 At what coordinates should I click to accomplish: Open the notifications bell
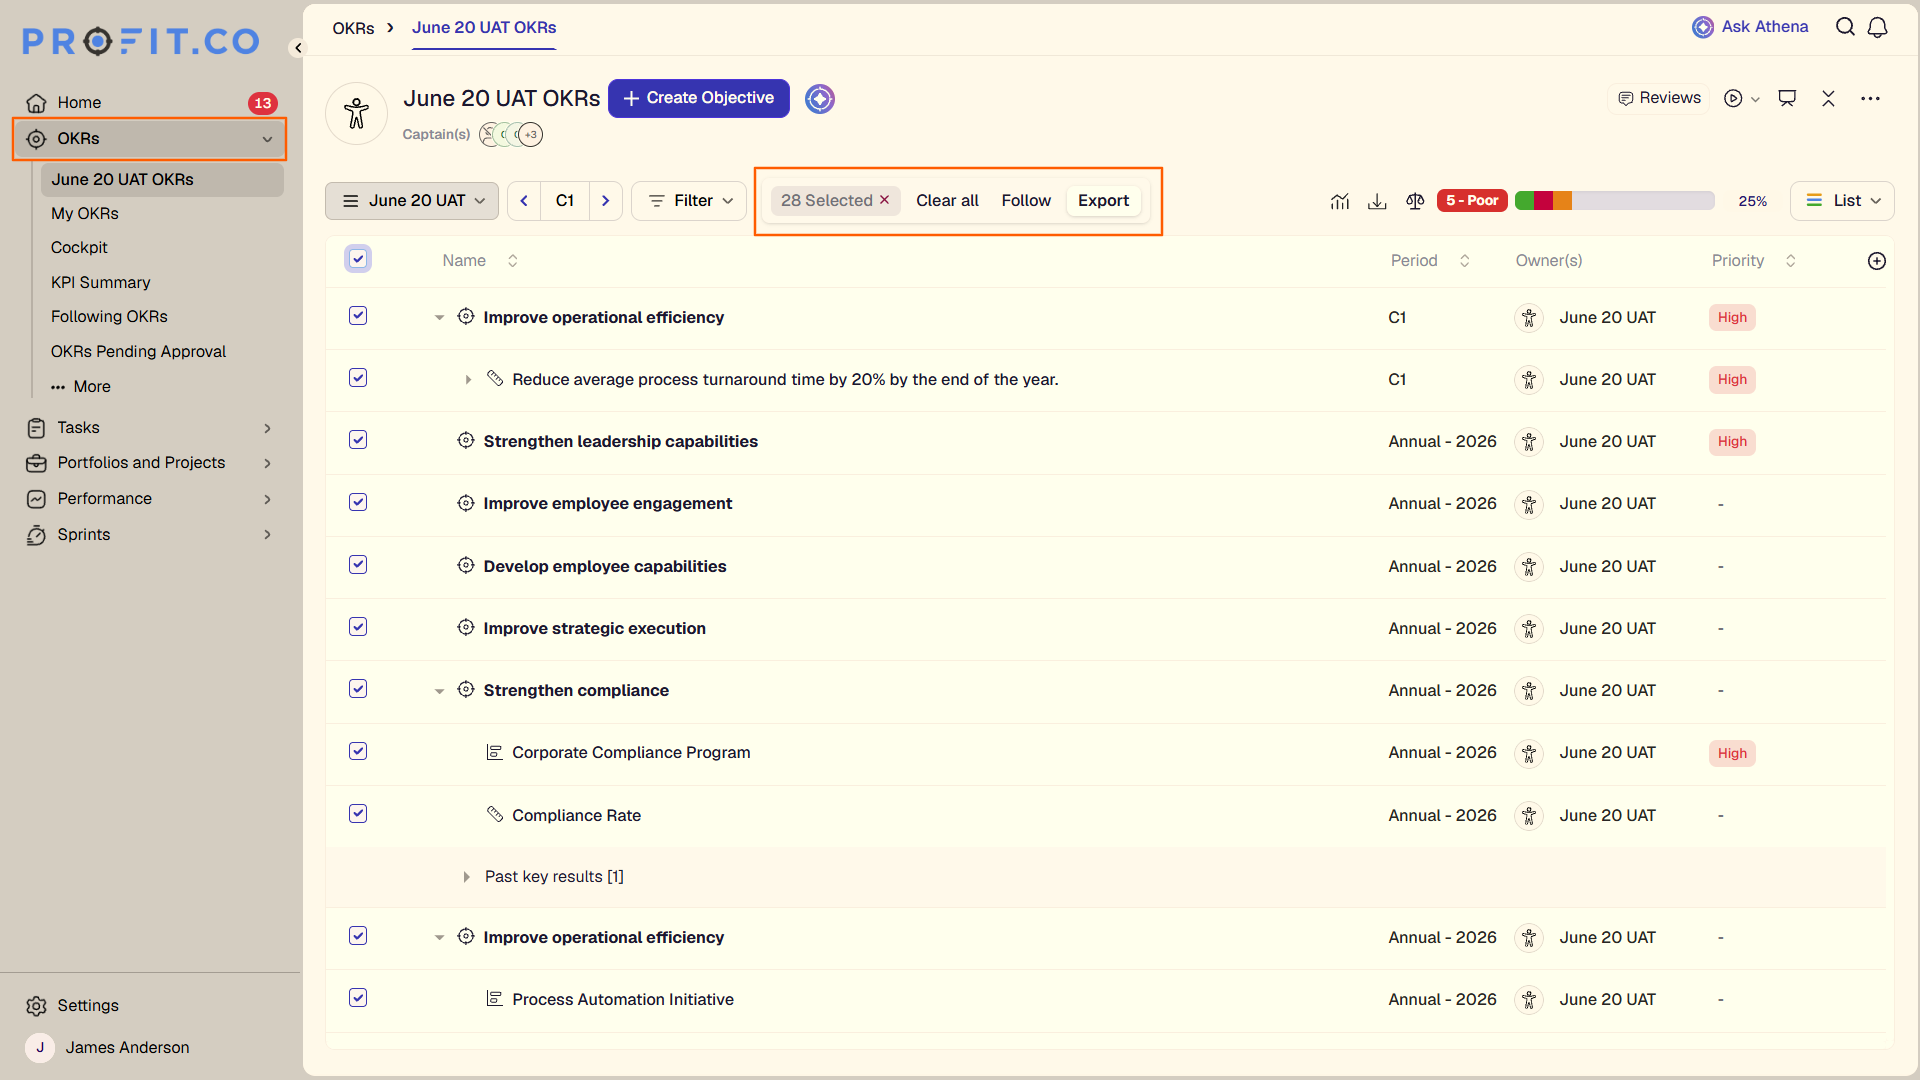pos(1878,27)
